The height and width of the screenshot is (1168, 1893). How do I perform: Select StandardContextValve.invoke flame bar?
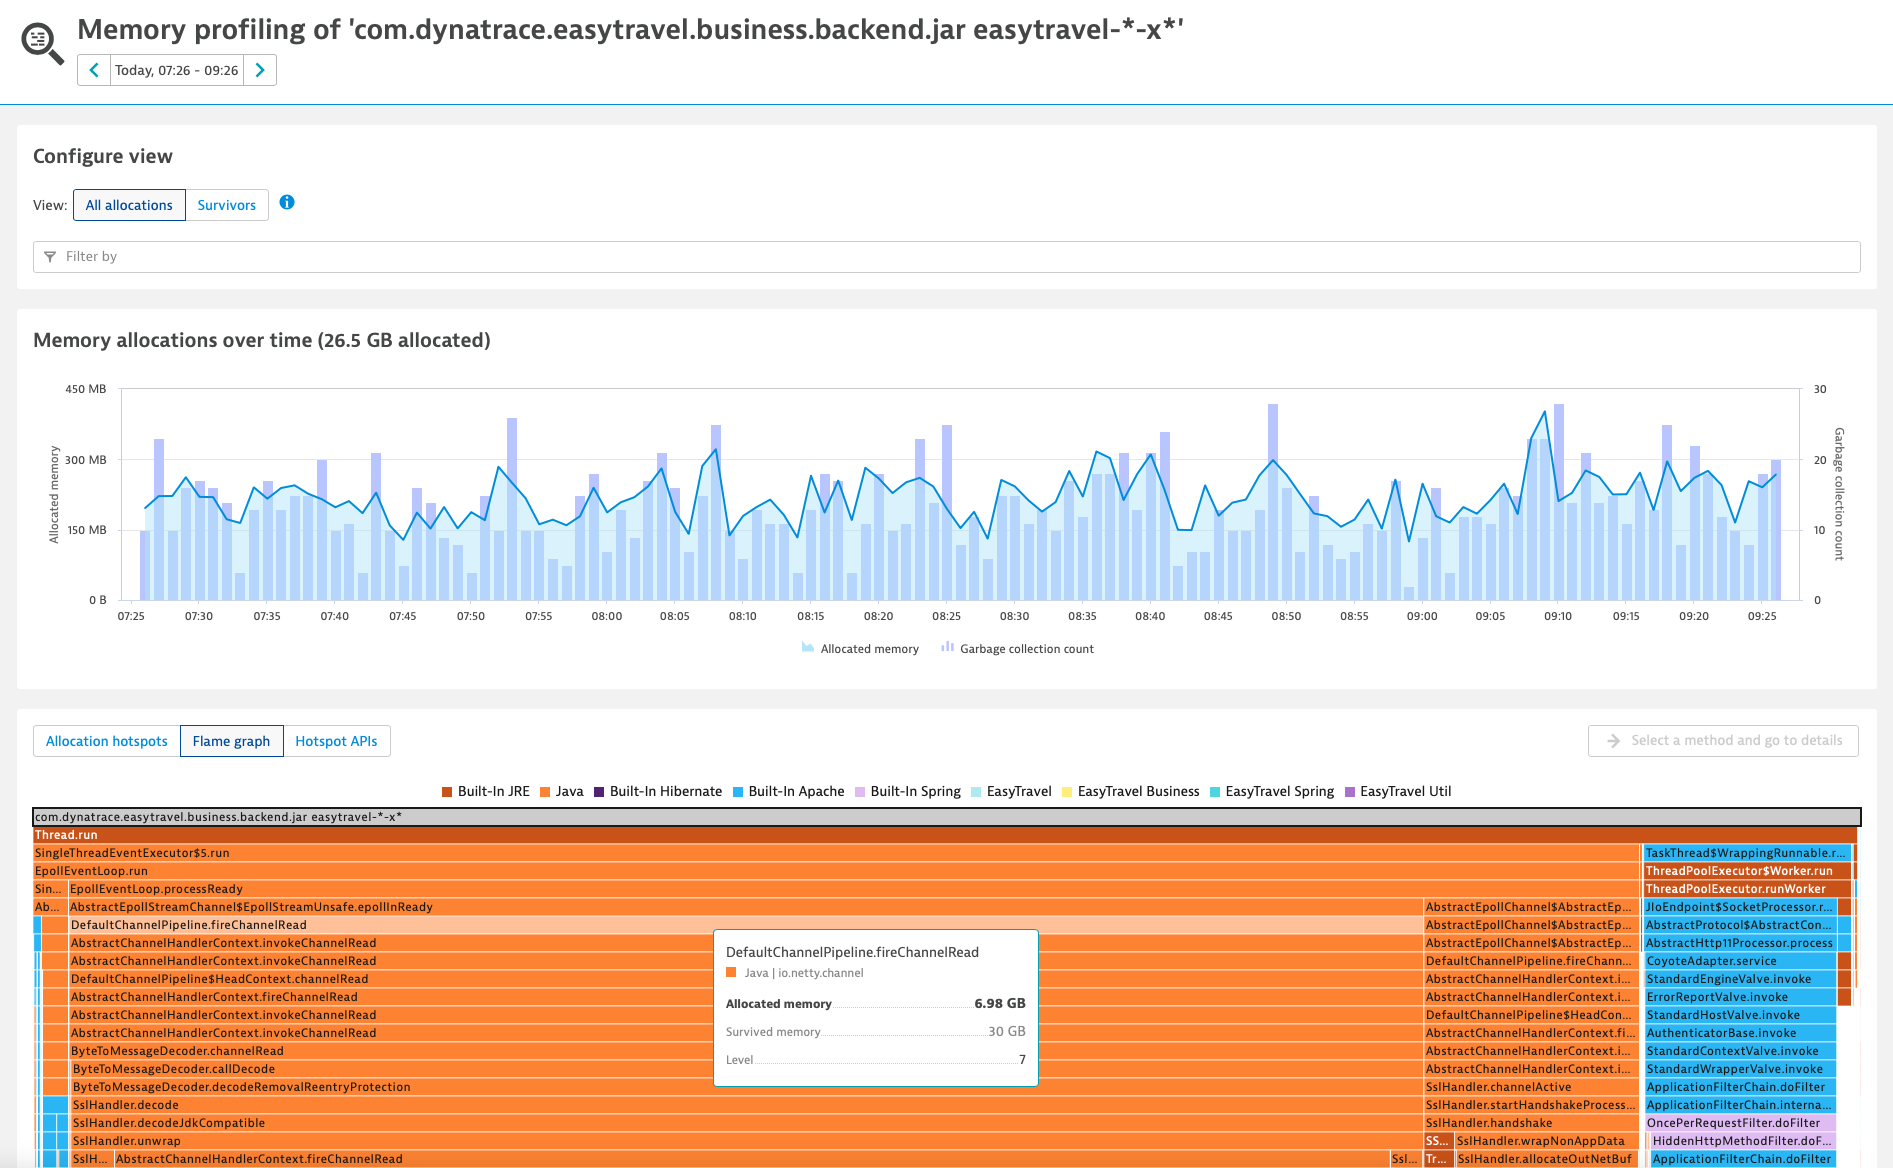[1740, 1051]
